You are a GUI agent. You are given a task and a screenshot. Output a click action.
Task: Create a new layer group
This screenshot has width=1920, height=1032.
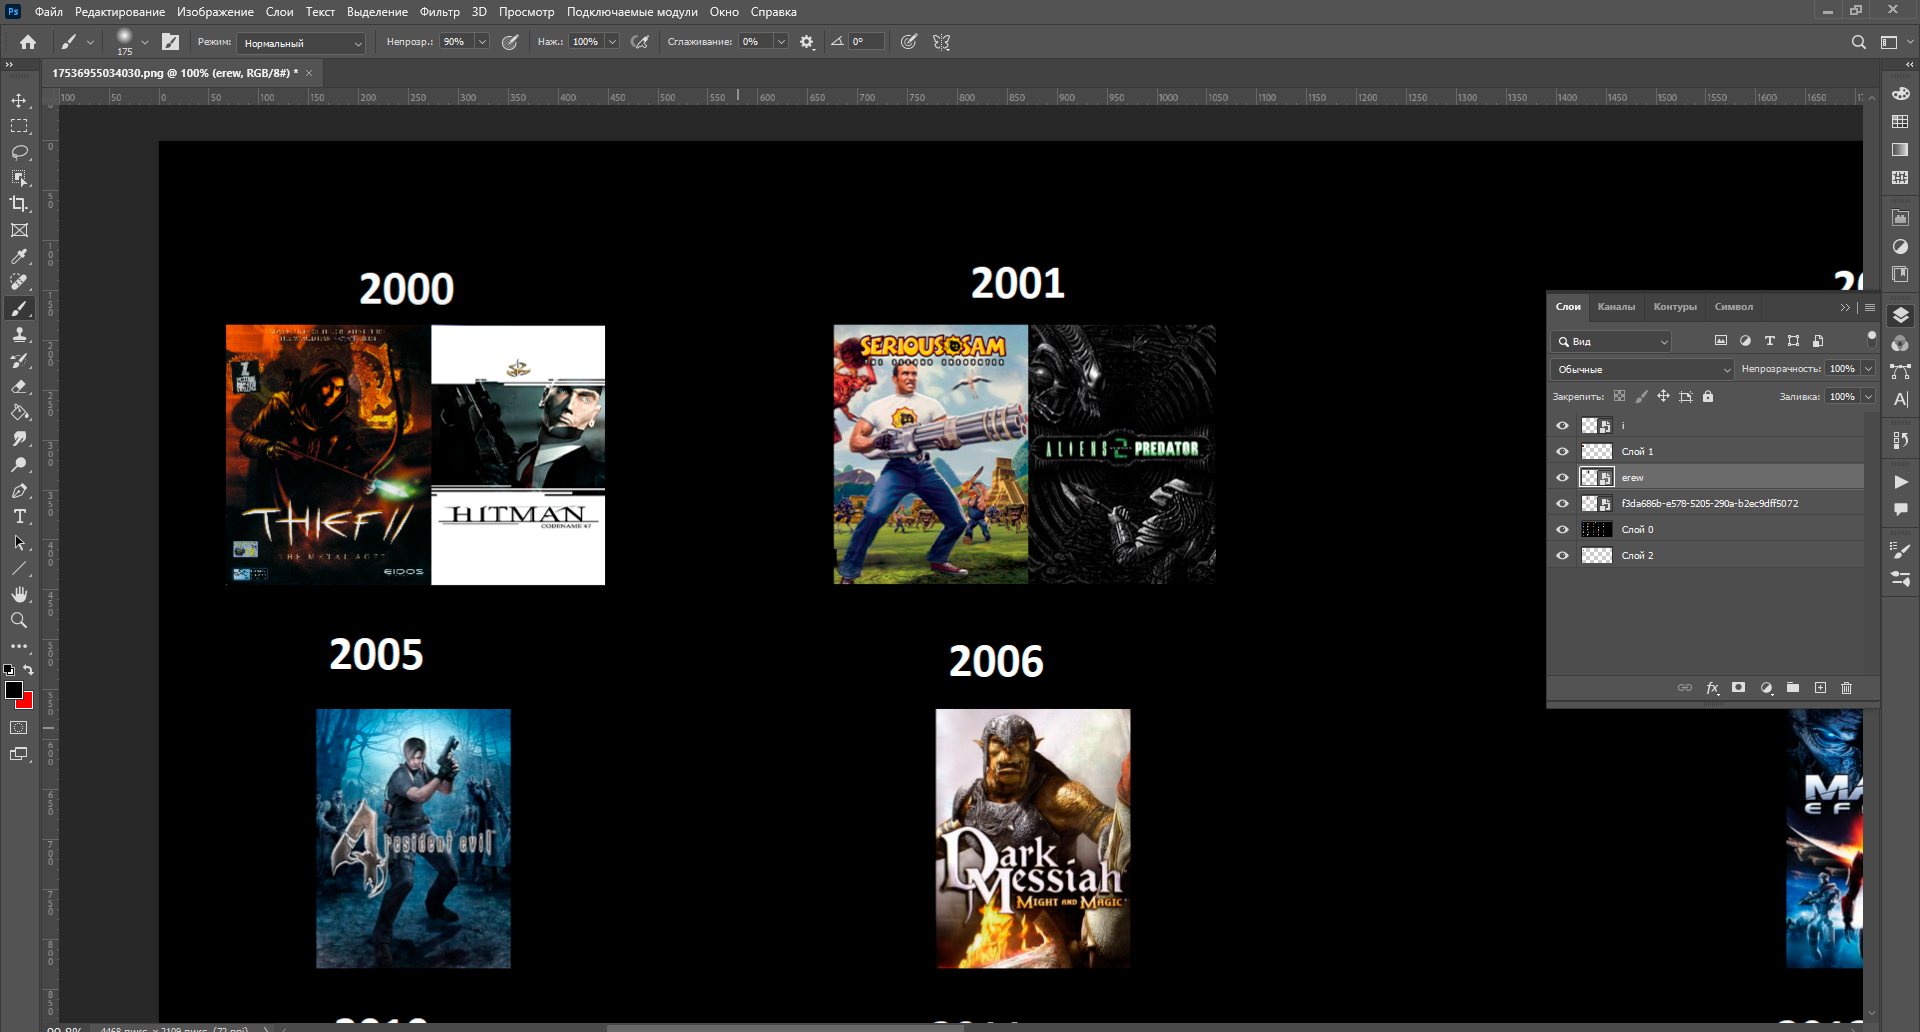(x=1793, y=688)
